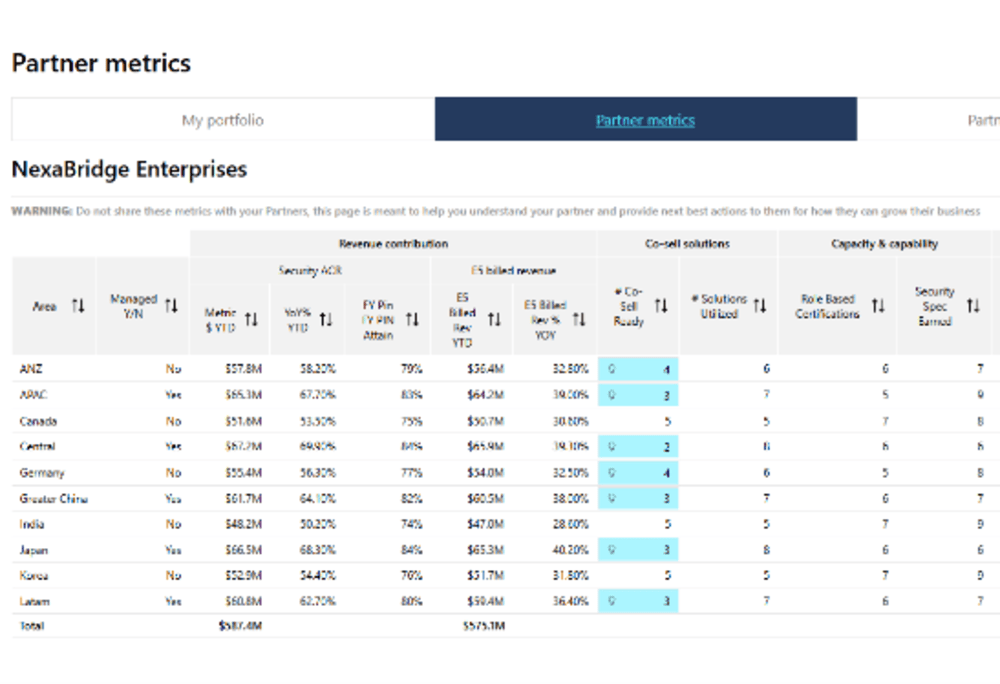The height and width of the screenshot is (684, 1000).
Task: Click the Total row label
Action: (x=32, y=625)
